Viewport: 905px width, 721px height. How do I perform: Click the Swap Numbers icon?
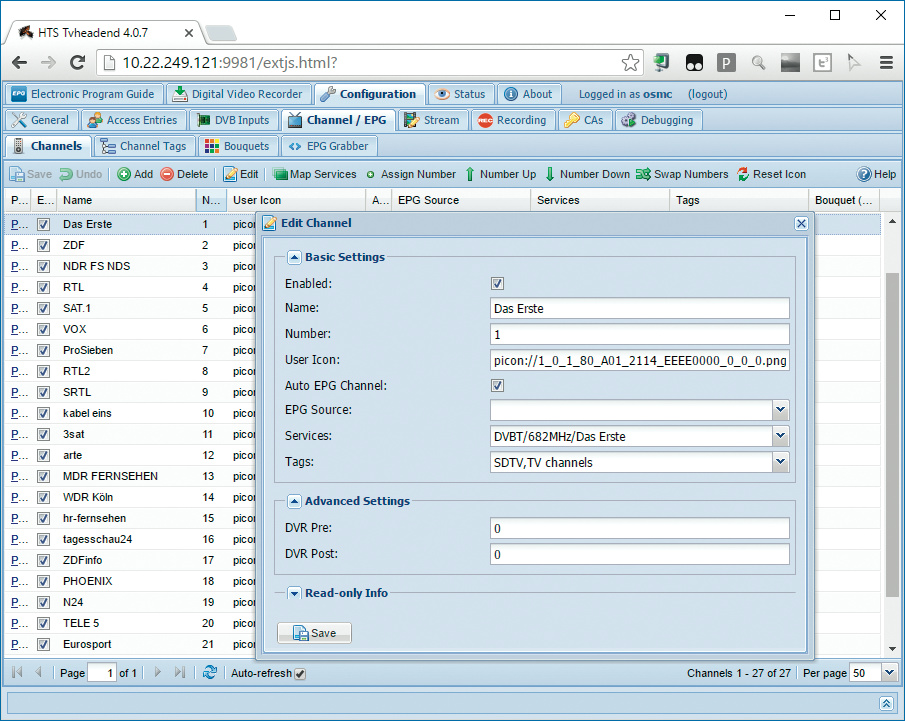[643, 174]
